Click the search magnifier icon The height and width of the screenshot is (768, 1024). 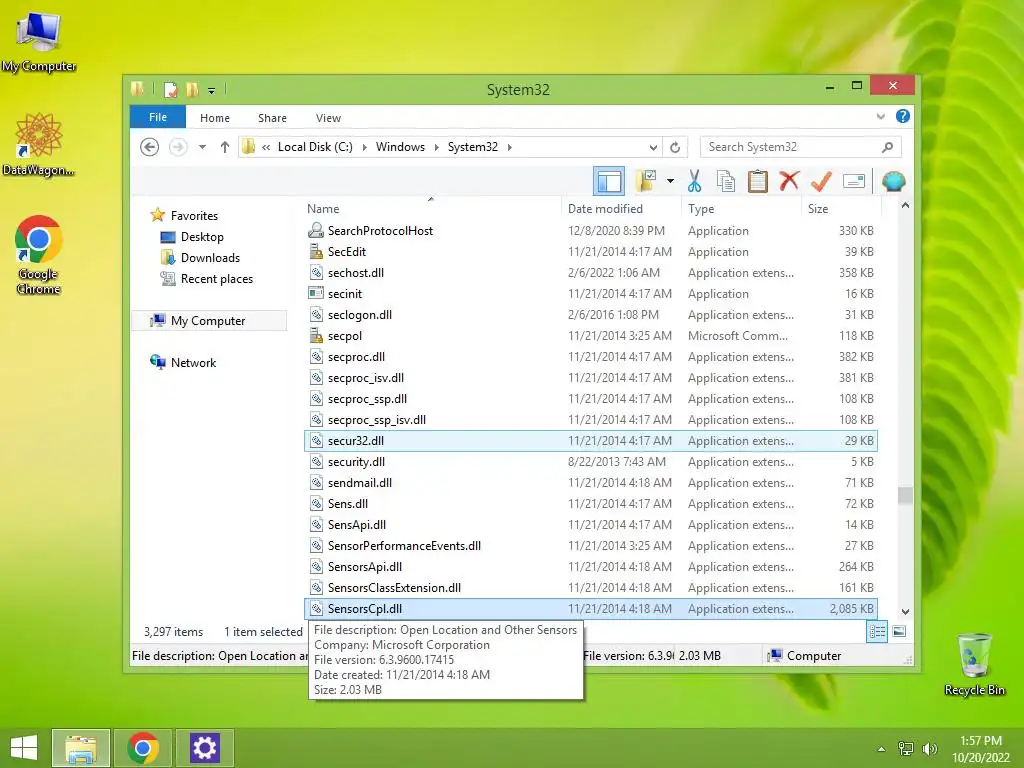point(888,147)
